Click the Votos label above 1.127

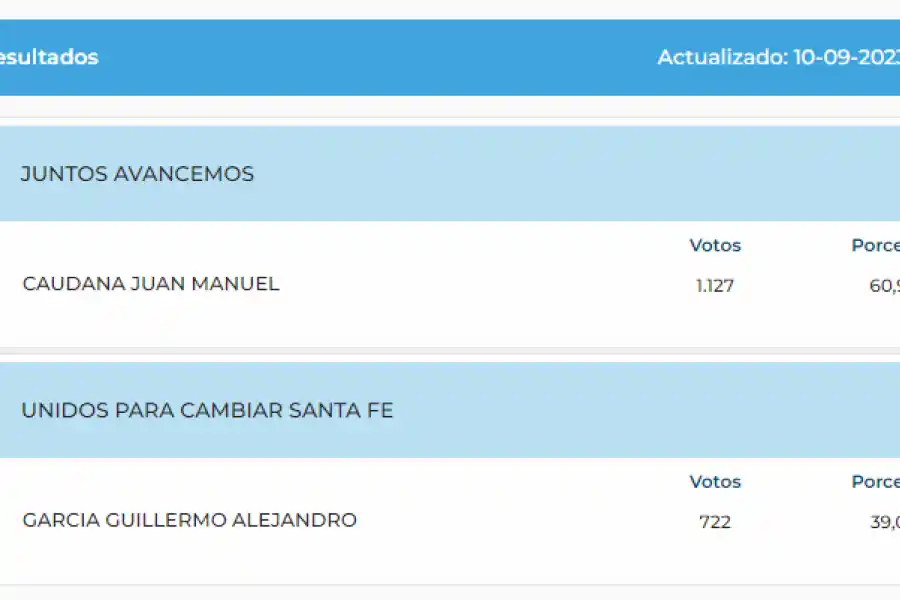tap(715, 245)
